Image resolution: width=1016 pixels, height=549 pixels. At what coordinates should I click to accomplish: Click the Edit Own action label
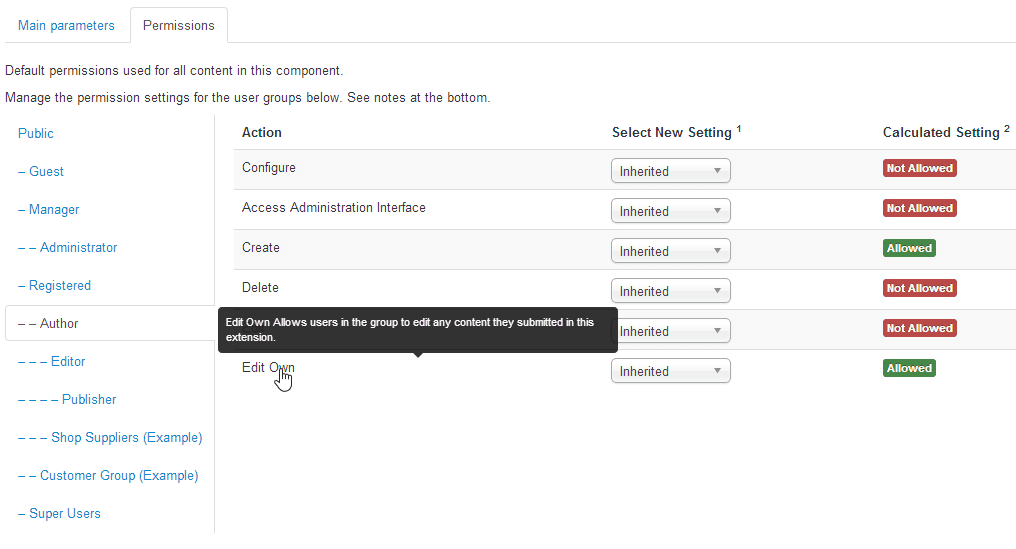pos(268,367)
